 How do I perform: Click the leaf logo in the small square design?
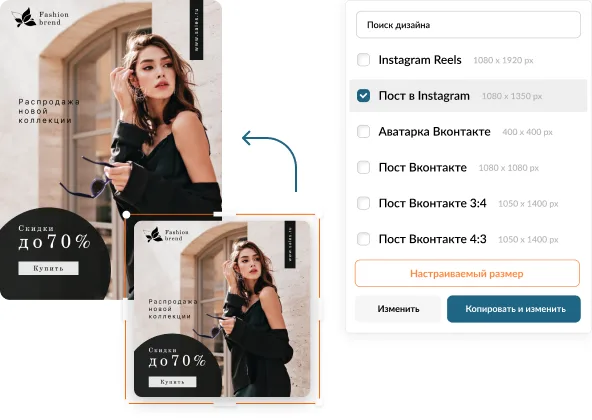153,235
